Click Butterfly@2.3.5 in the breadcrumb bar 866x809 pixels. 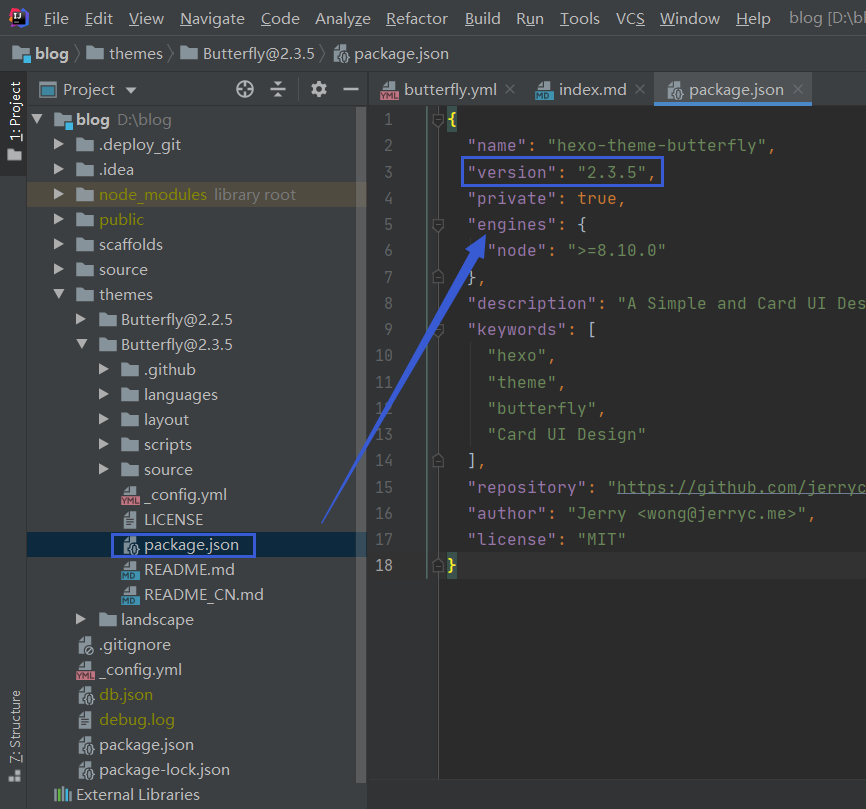247,54
